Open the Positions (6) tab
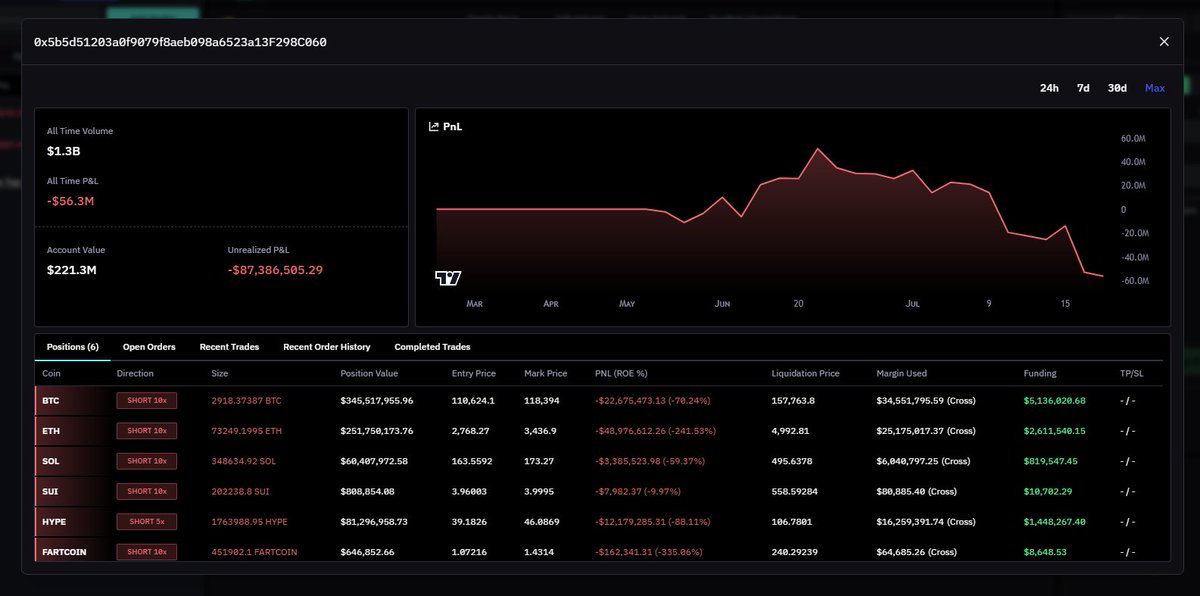 [x=73, y=347]
